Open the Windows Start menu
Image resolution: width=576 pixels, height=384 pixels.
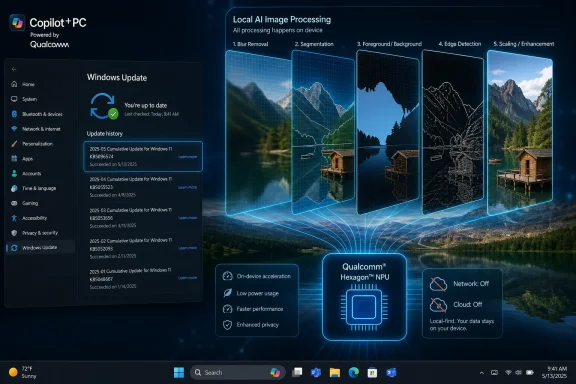coord(179,373)
